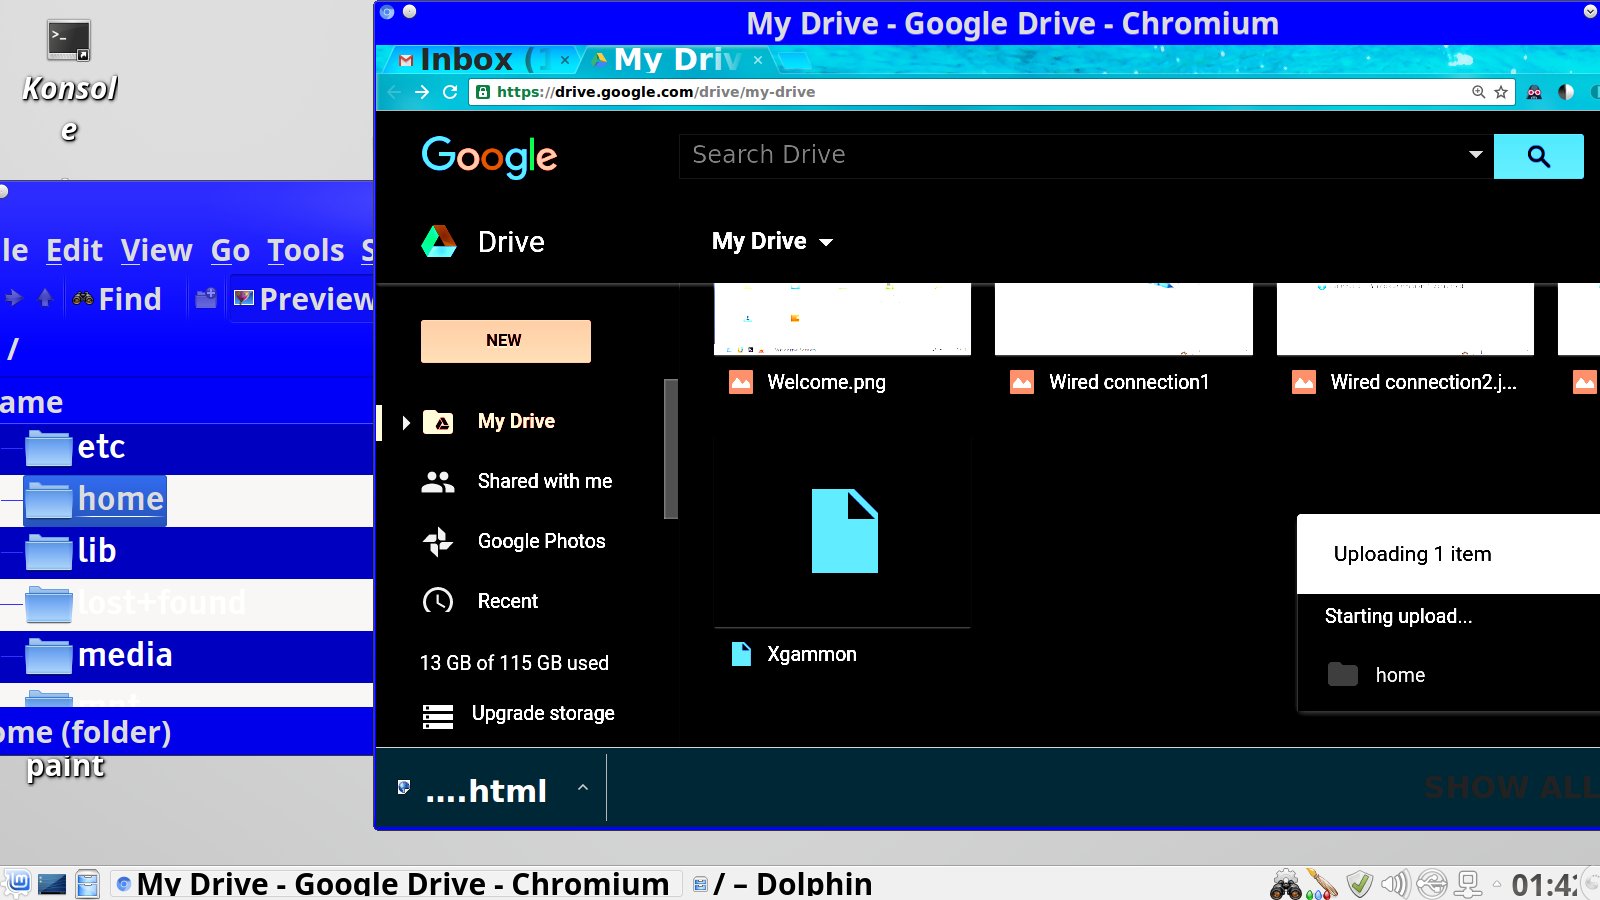
Task: Expand the hidden system tray icons arrow
Action: point(1497,884)
